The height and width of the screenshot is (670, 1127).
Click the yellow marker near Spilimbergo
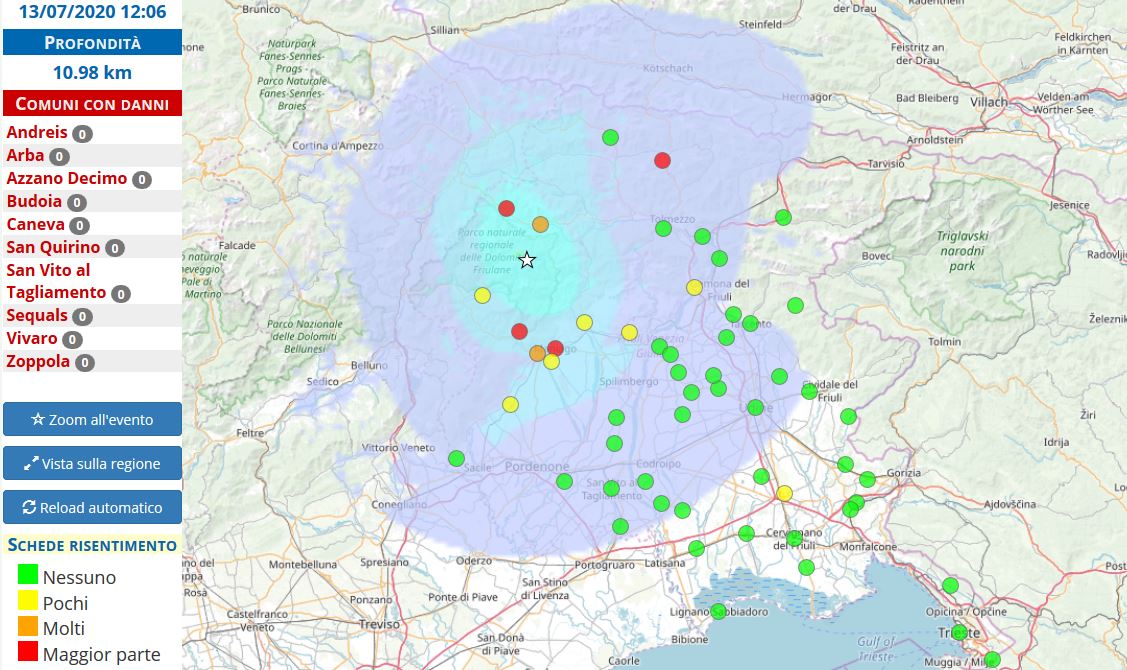point(629,331)
